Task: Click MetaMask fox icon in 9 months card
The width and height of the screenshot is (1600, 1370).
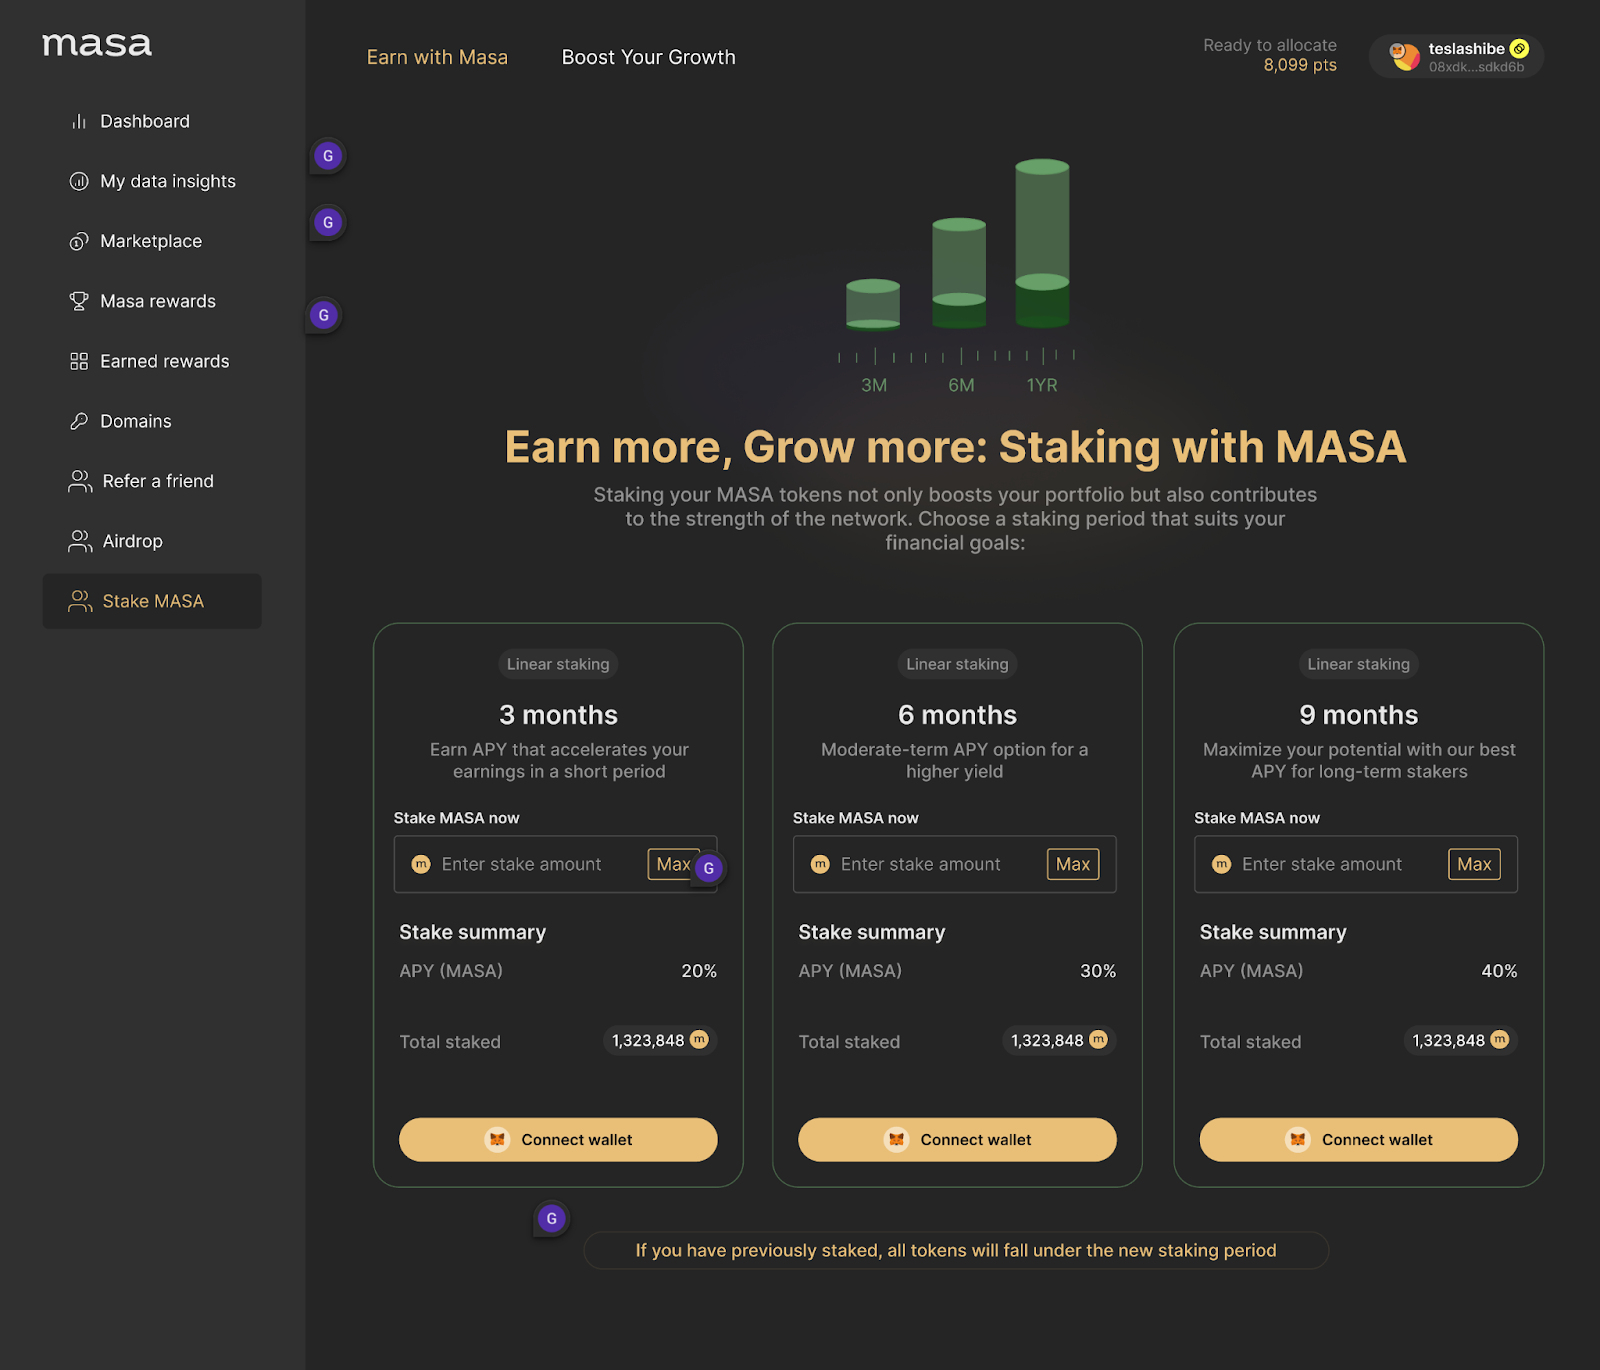Action: pyautogui.click(x=1298, y=1140)
